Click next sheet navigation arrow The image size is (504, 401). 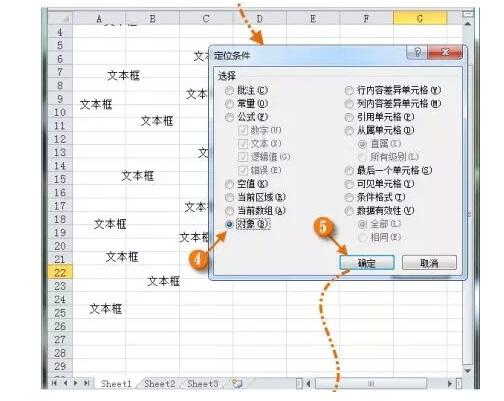[x=76, y=383]
